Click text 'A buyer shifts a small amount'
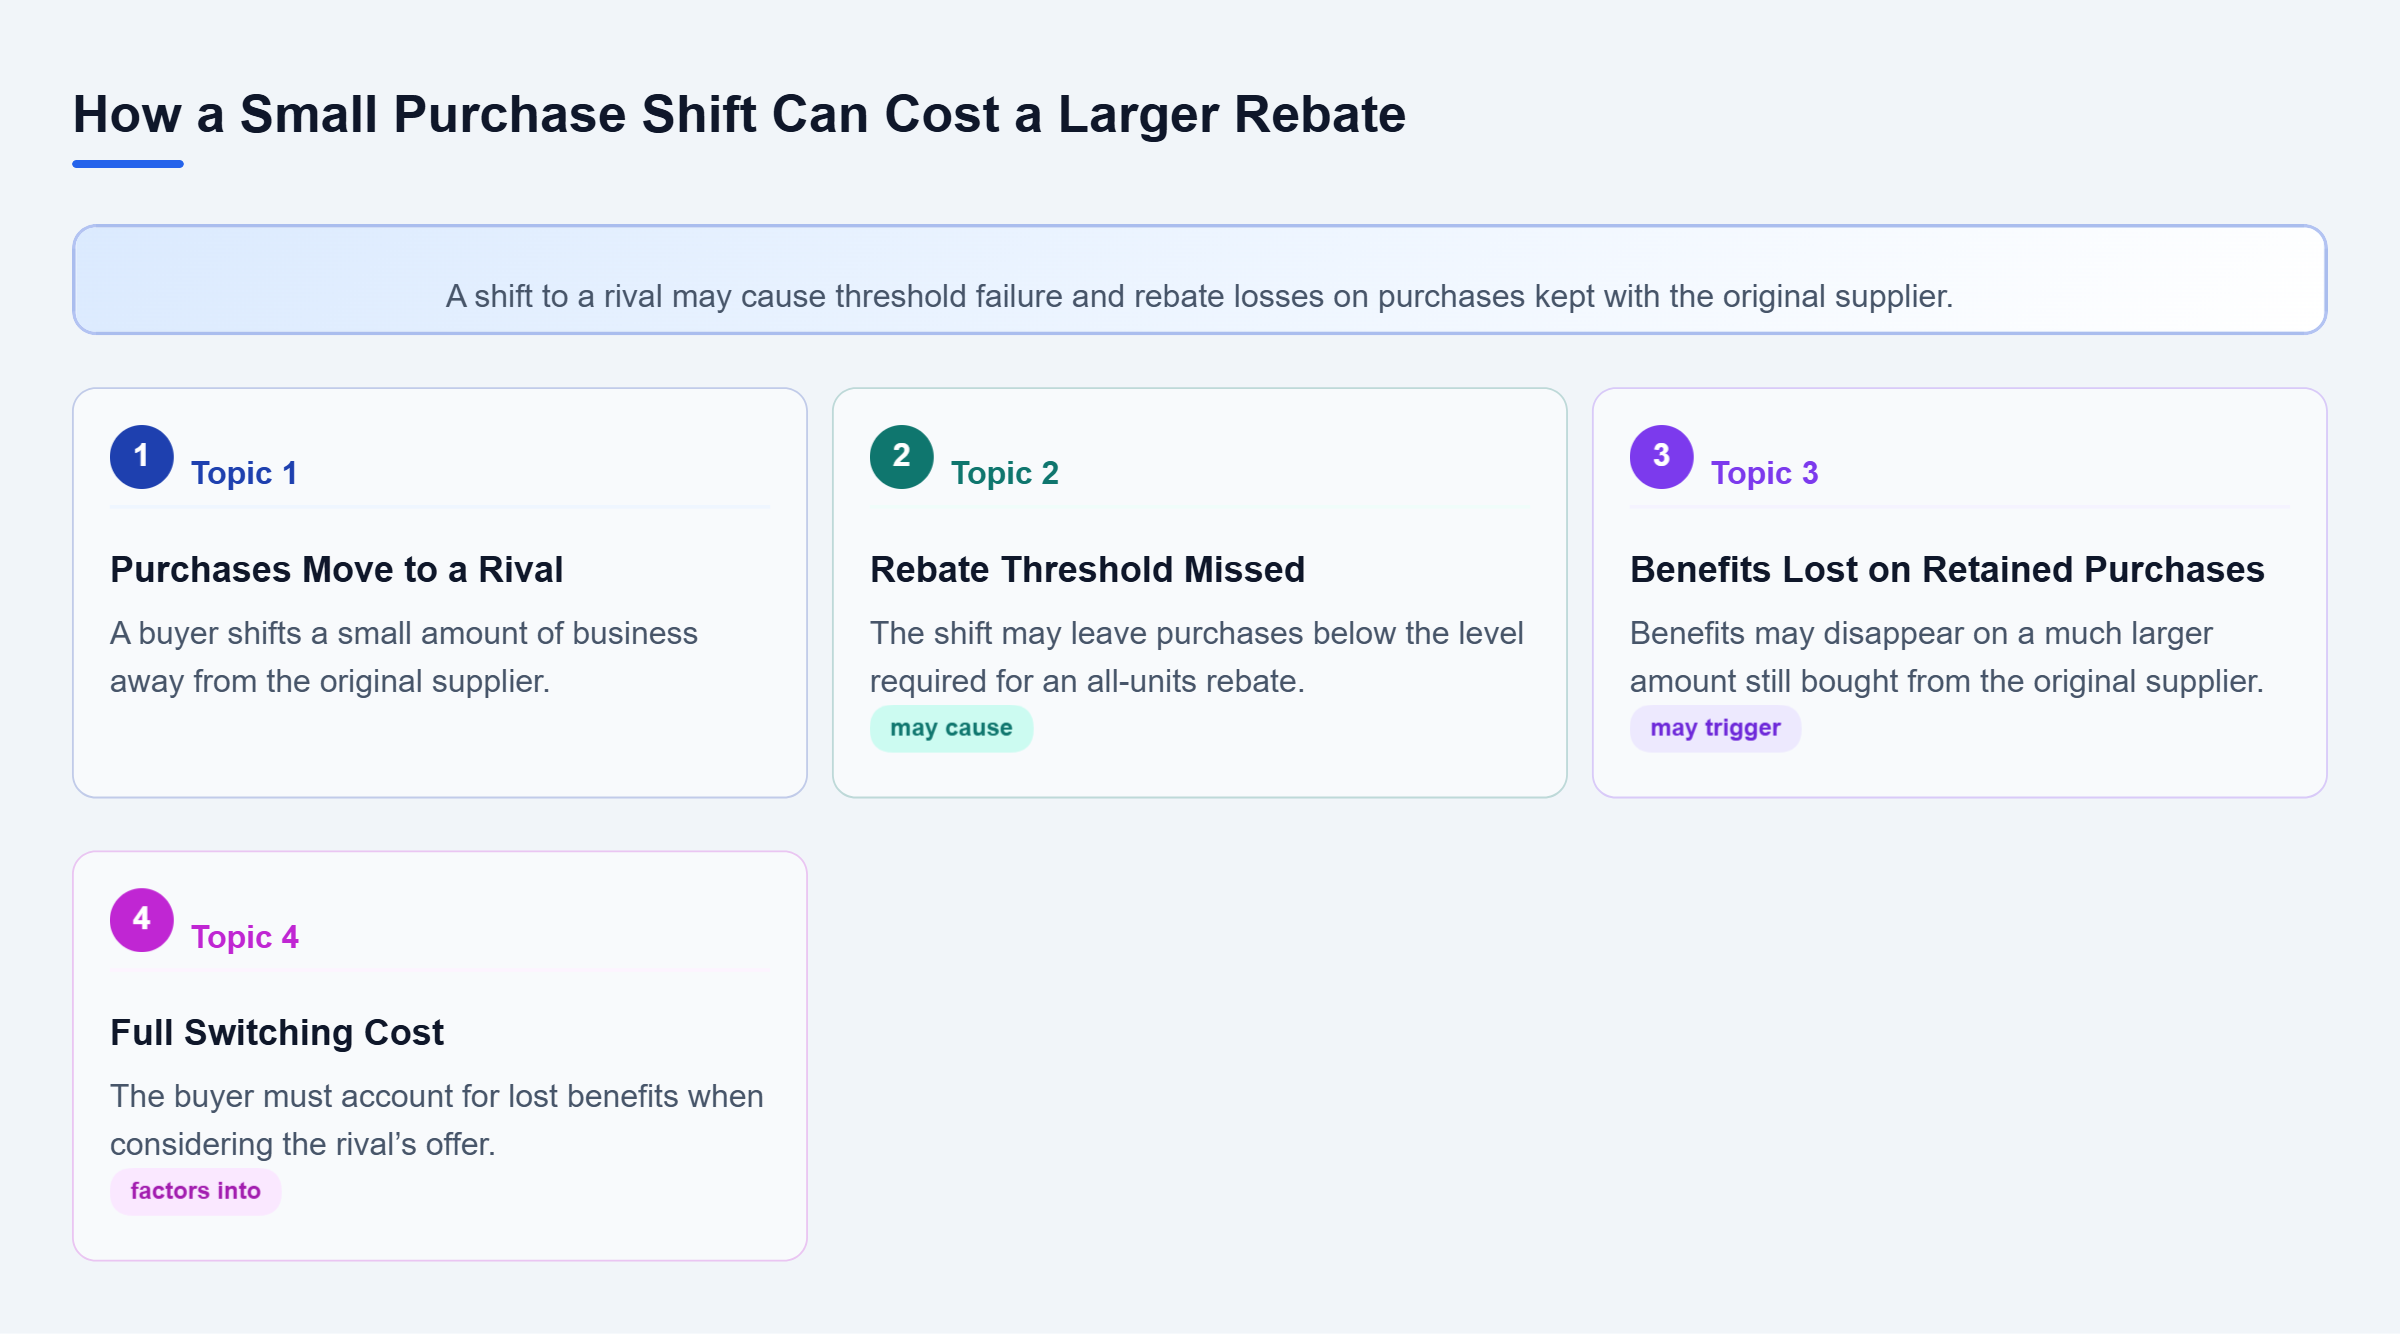Viewport: 2400px width, 1334px height. 319,633
